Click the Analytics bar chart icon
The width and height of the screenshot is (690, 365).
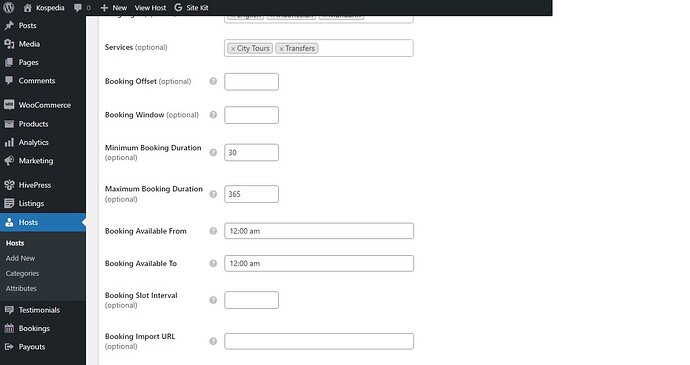click(x=9, y=142)
